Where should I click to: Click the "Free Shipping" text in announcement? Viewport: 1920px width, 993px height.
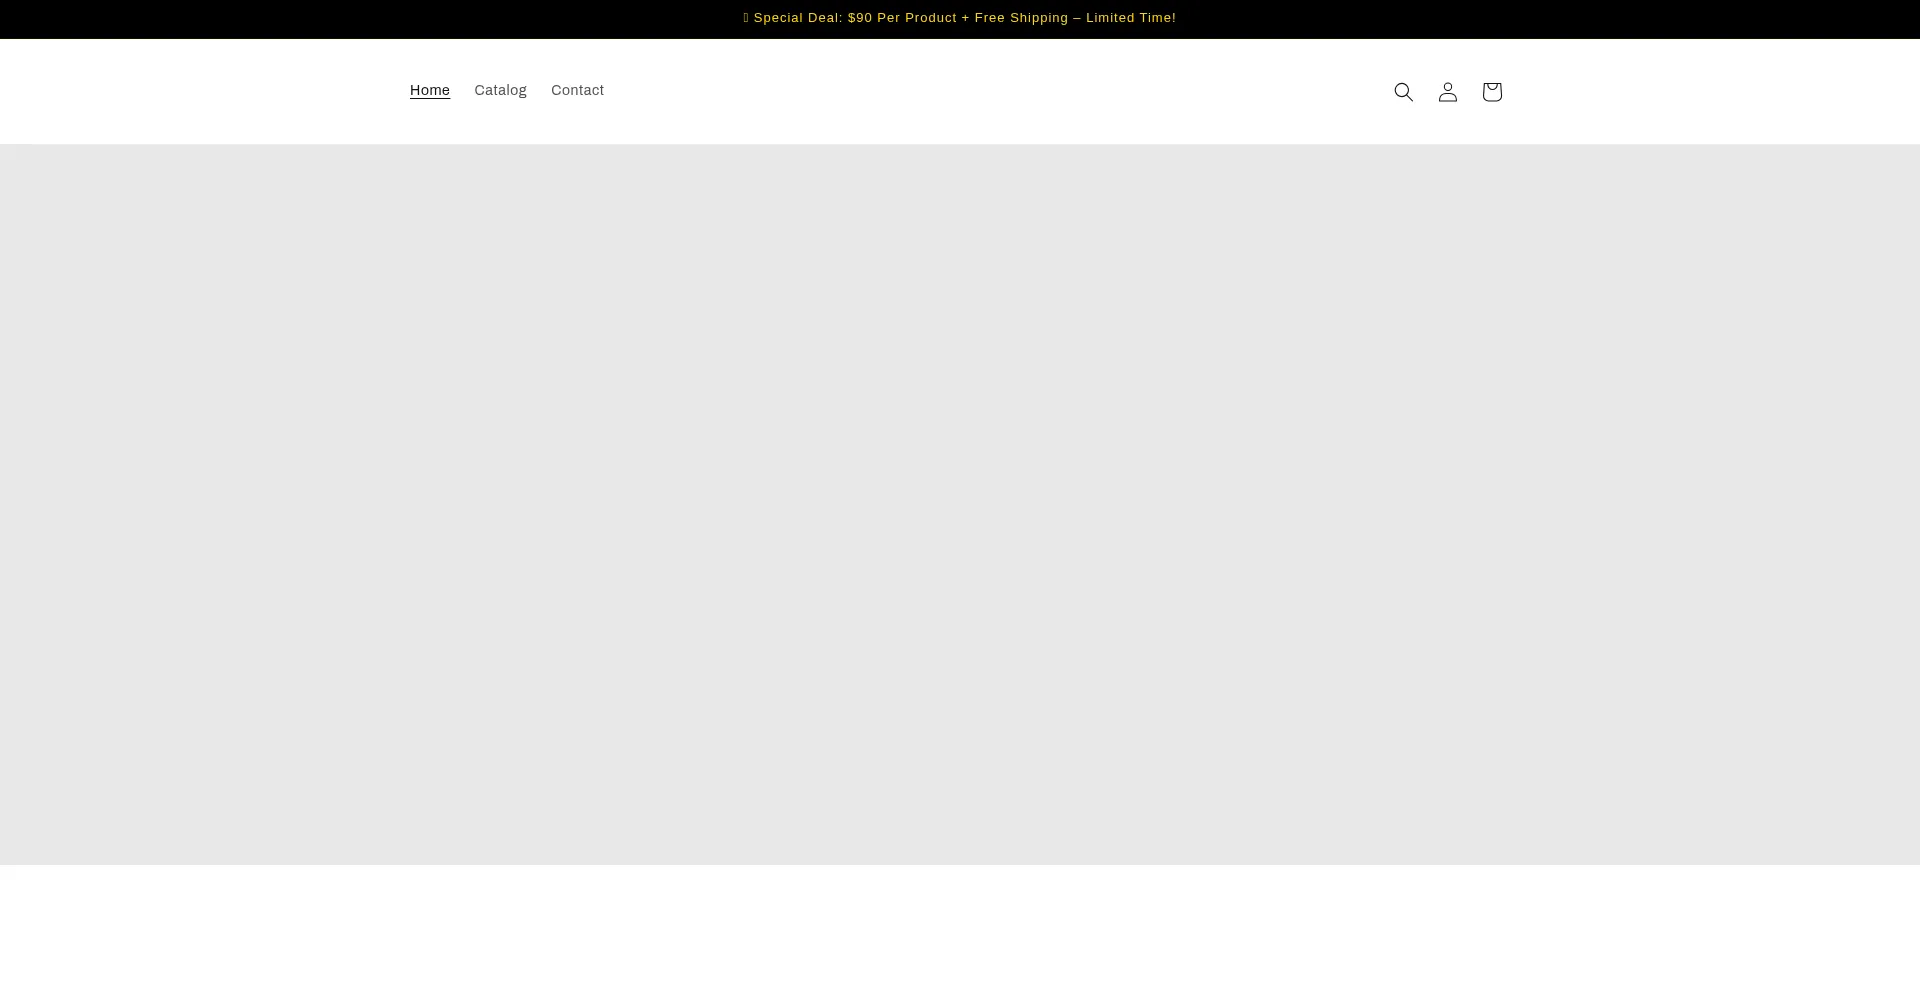point(1021,18)
